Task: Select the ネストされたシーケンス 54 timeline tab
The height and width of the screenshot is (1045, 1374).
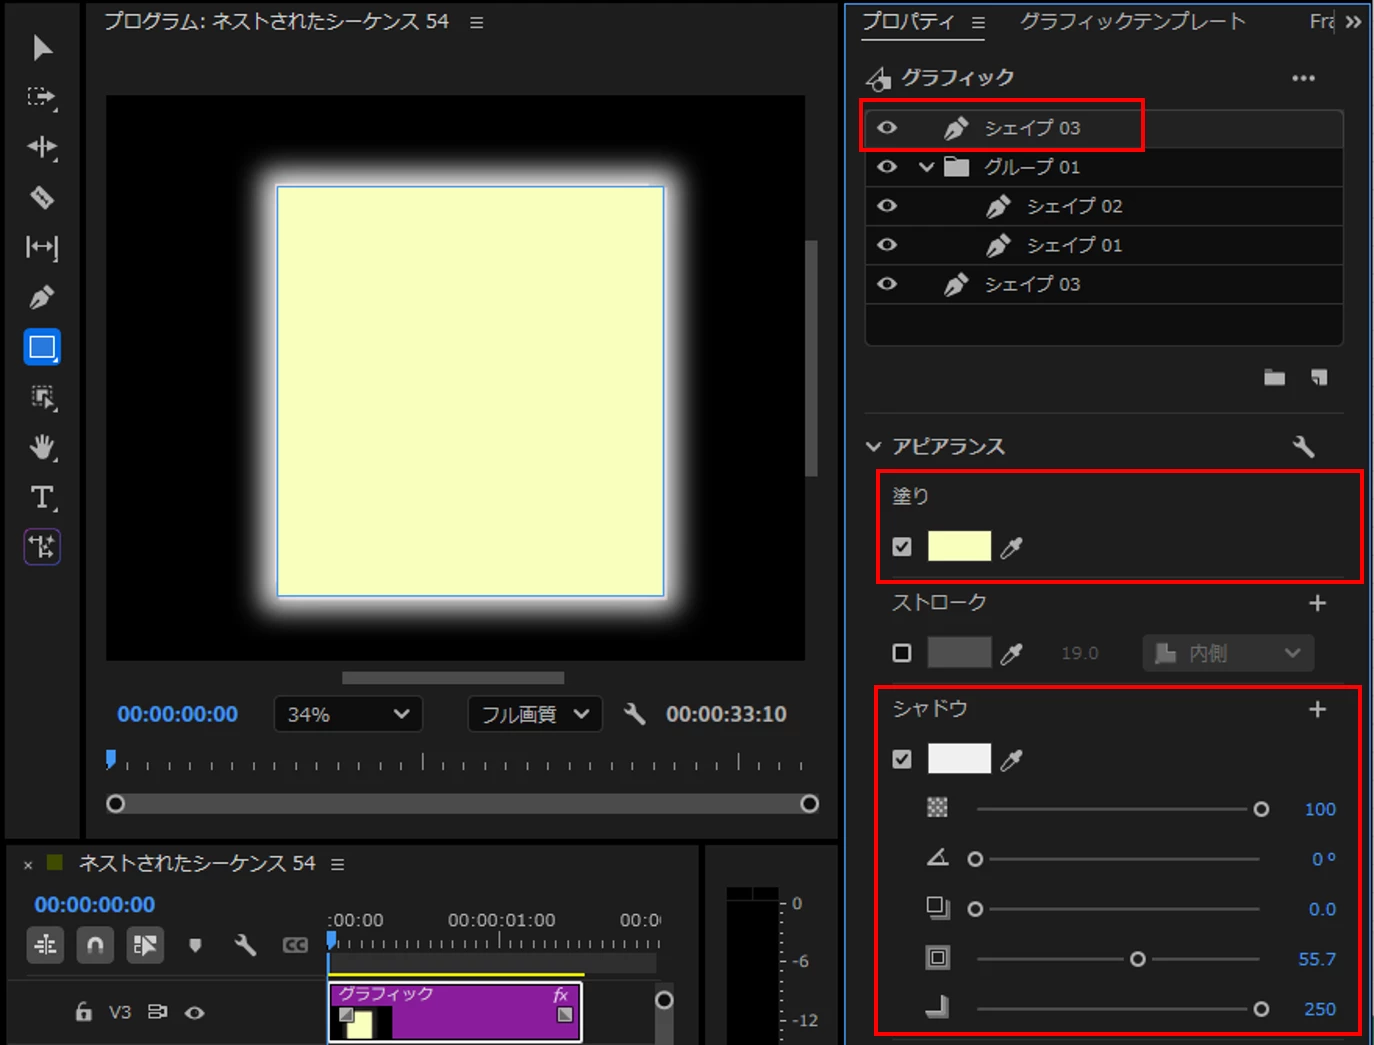Action: (197, 863)
